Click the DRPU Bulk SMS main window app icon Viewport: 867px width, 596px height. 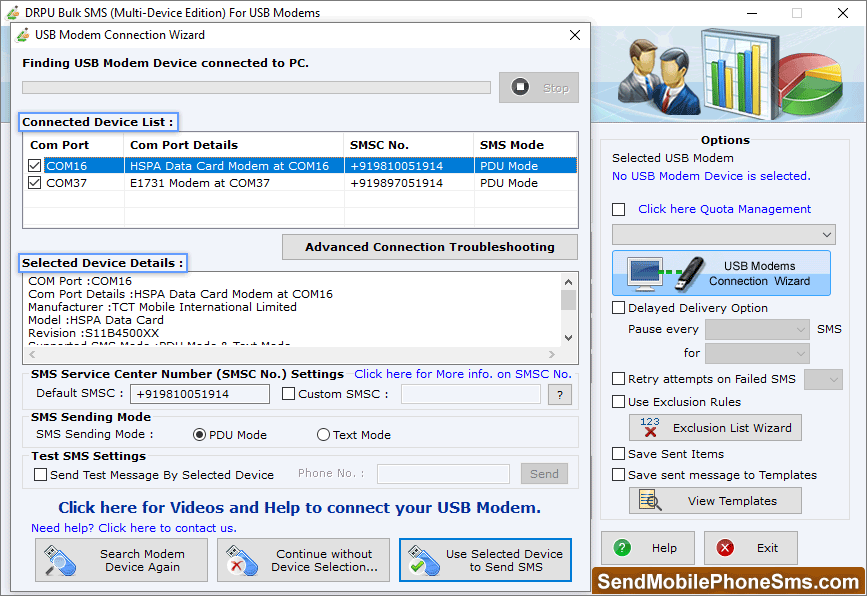(x=13, y=12)
